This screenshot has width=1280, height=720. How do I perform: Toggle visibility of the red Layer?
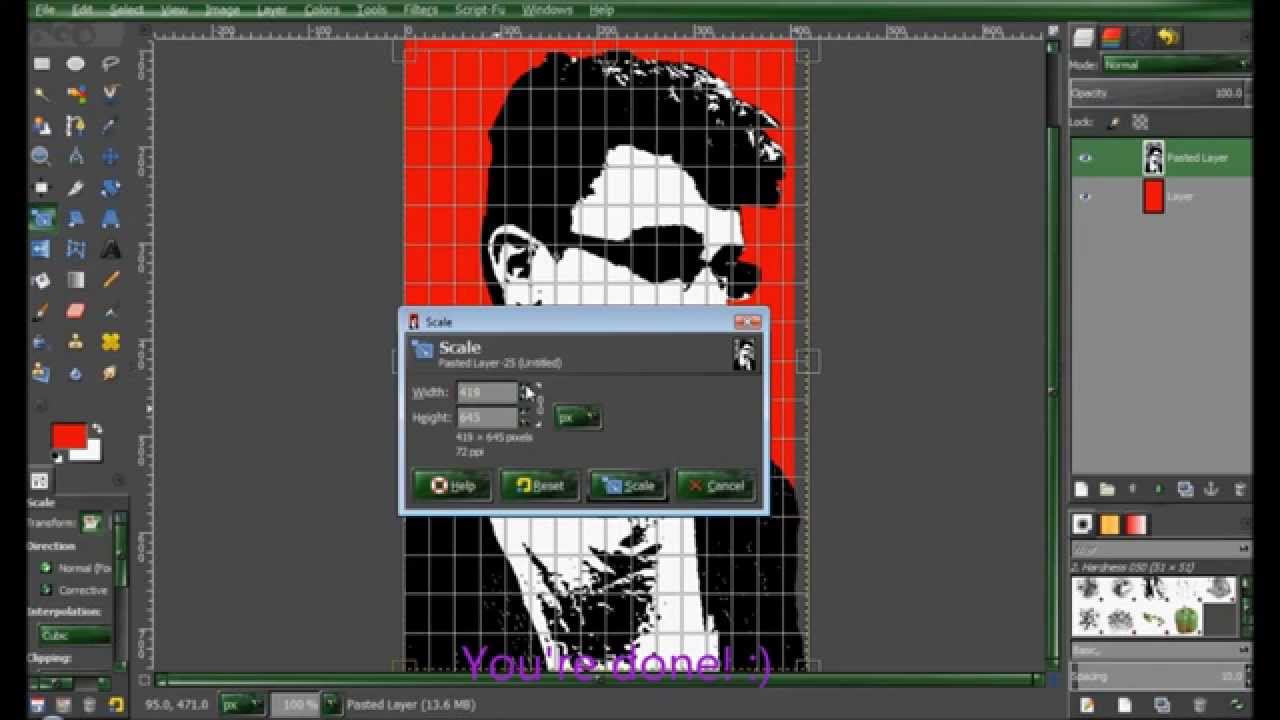[1085, 197]
